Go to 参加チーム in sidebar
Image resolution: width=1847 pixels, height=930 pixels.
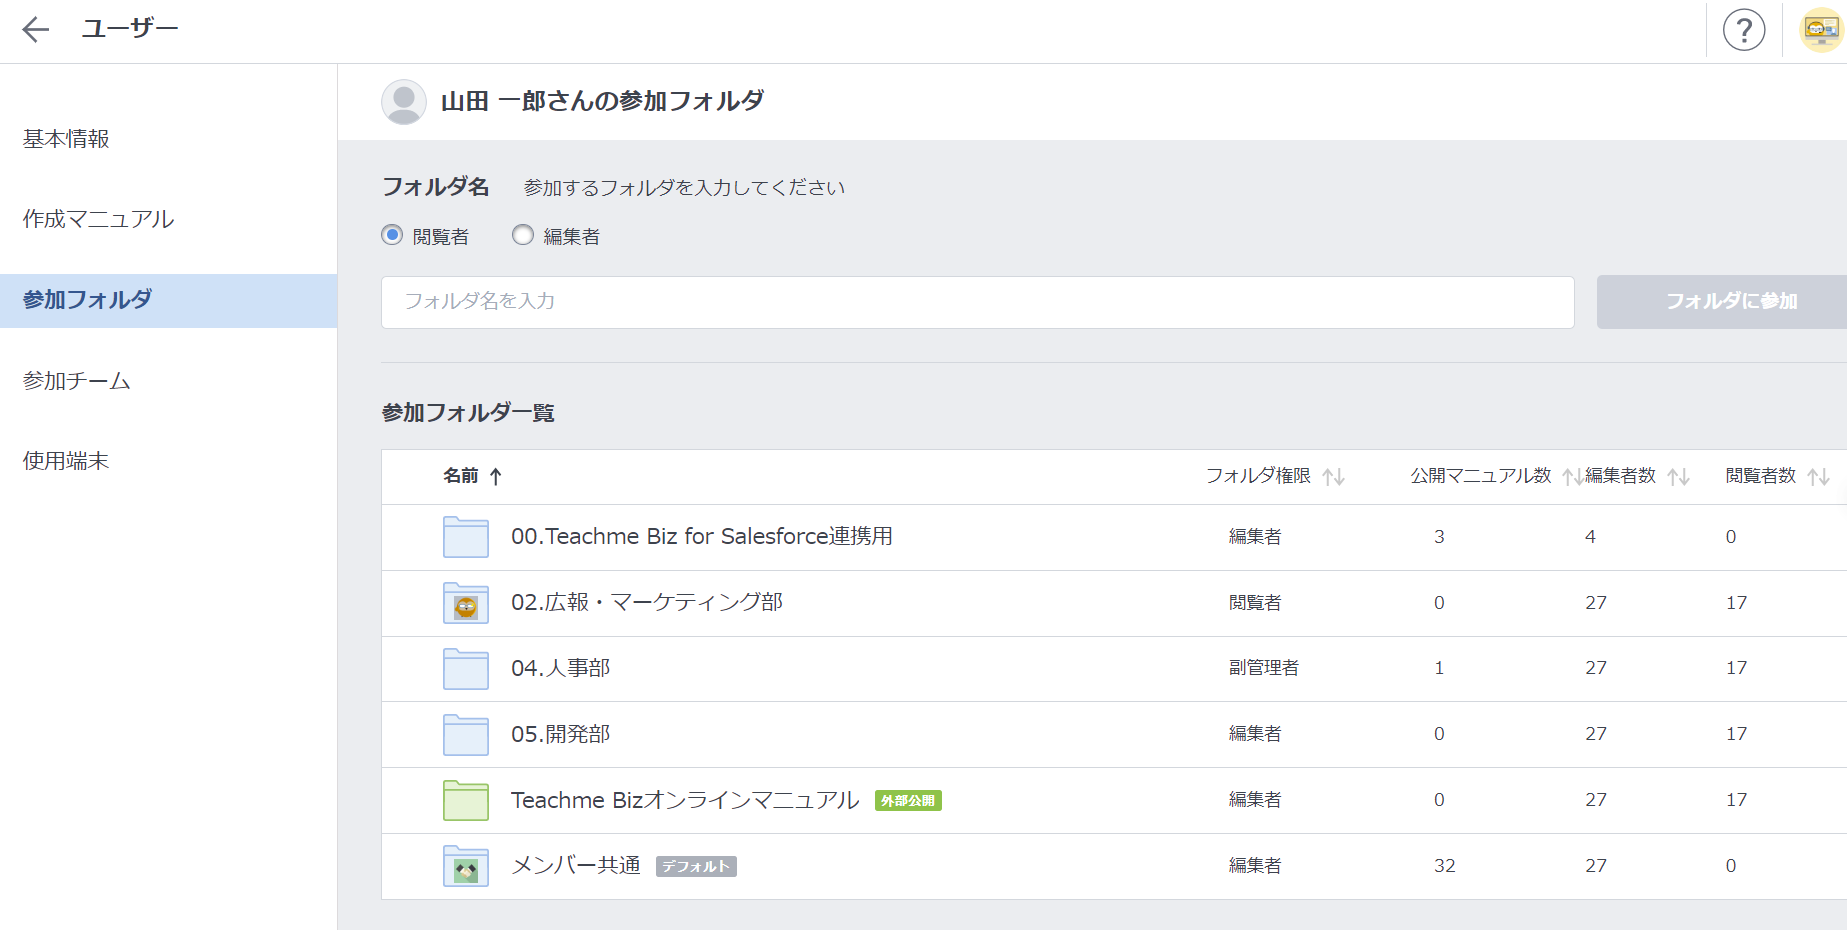point(77,381)
